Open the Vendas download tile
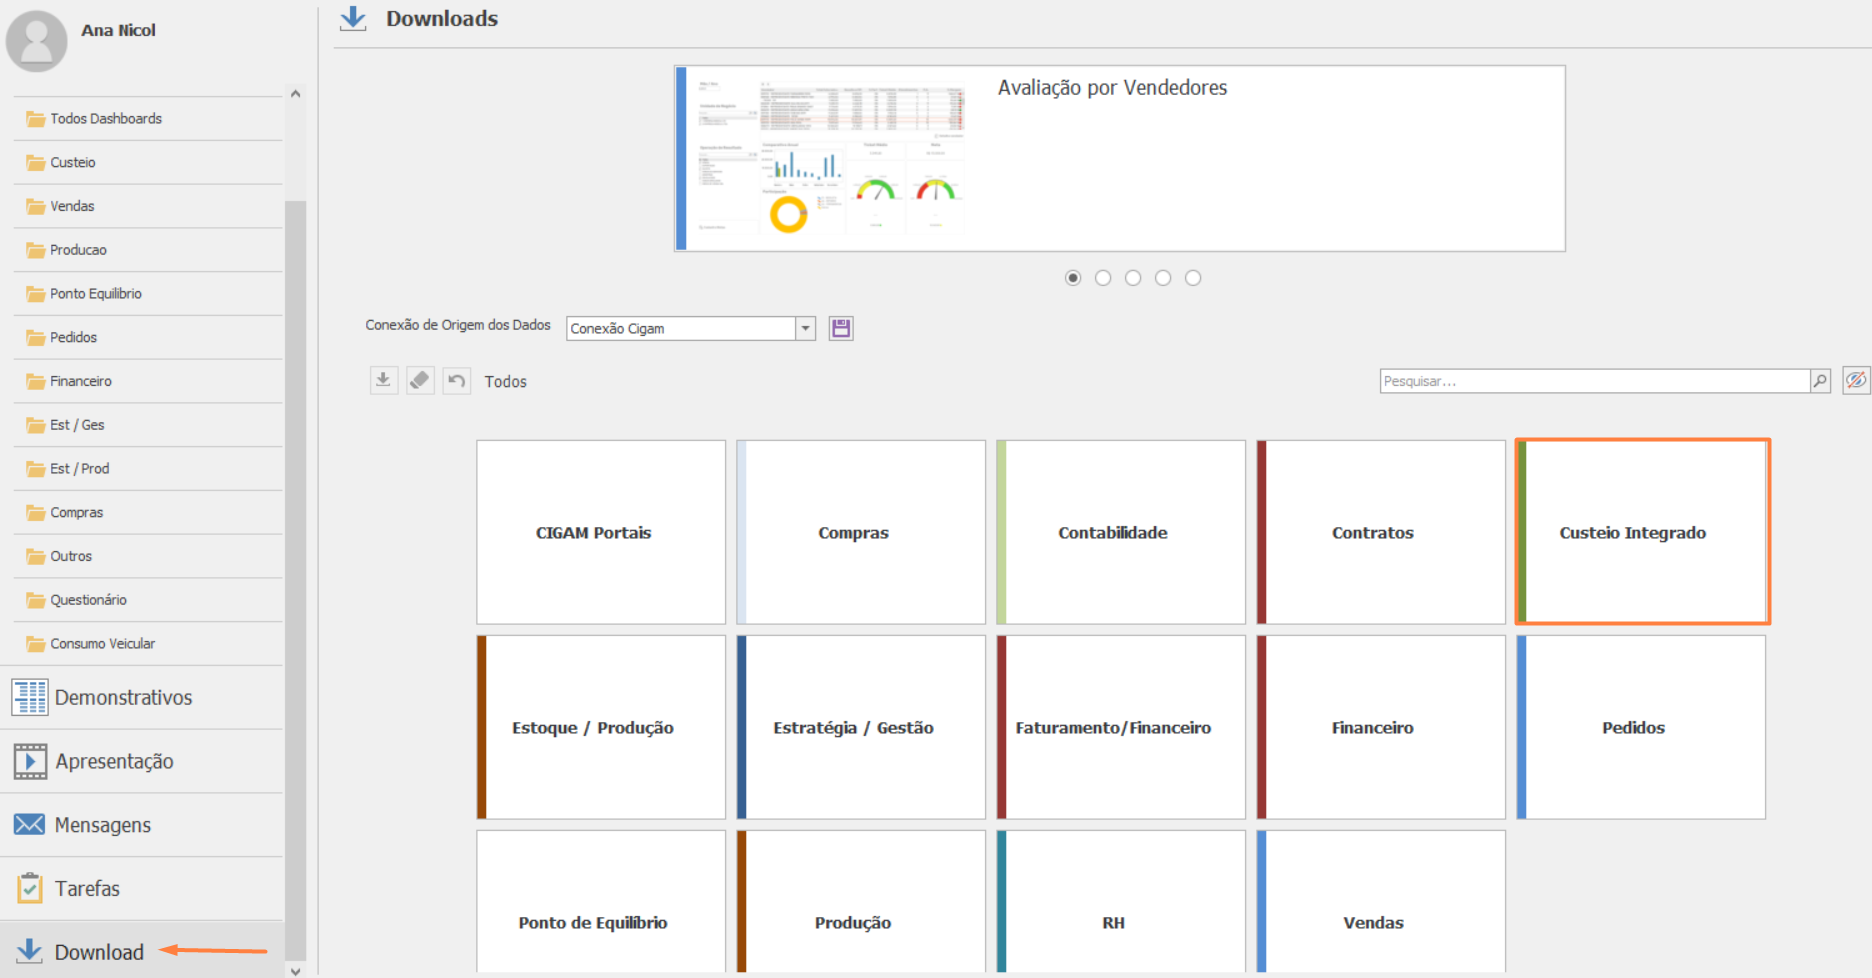Viewport: 1872px width, 978px height. point(1381,901)
